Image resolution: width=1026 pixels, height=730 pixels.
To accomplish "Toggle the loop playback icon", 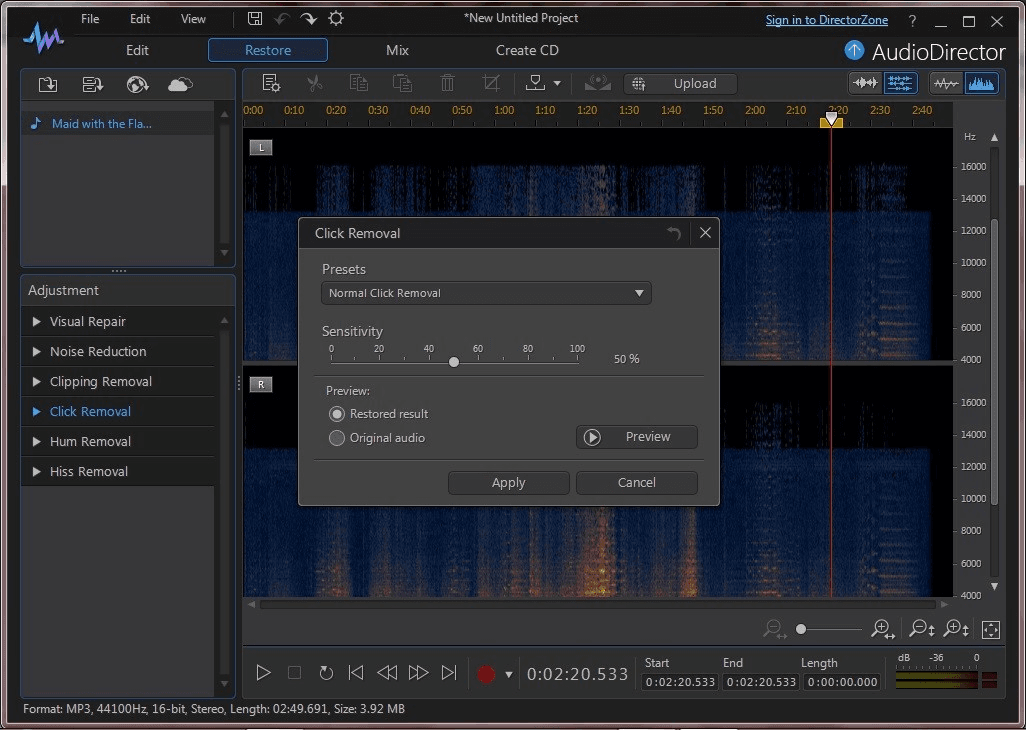I will (x=325, y=673).
